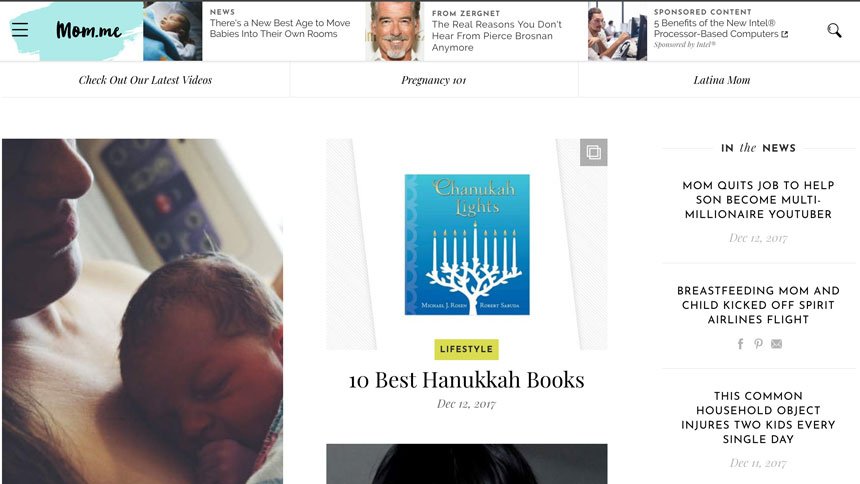This screenshot has height=484, width=860.
Task: Click the external link icon beside Intel ad
Action: pos(785,34)
